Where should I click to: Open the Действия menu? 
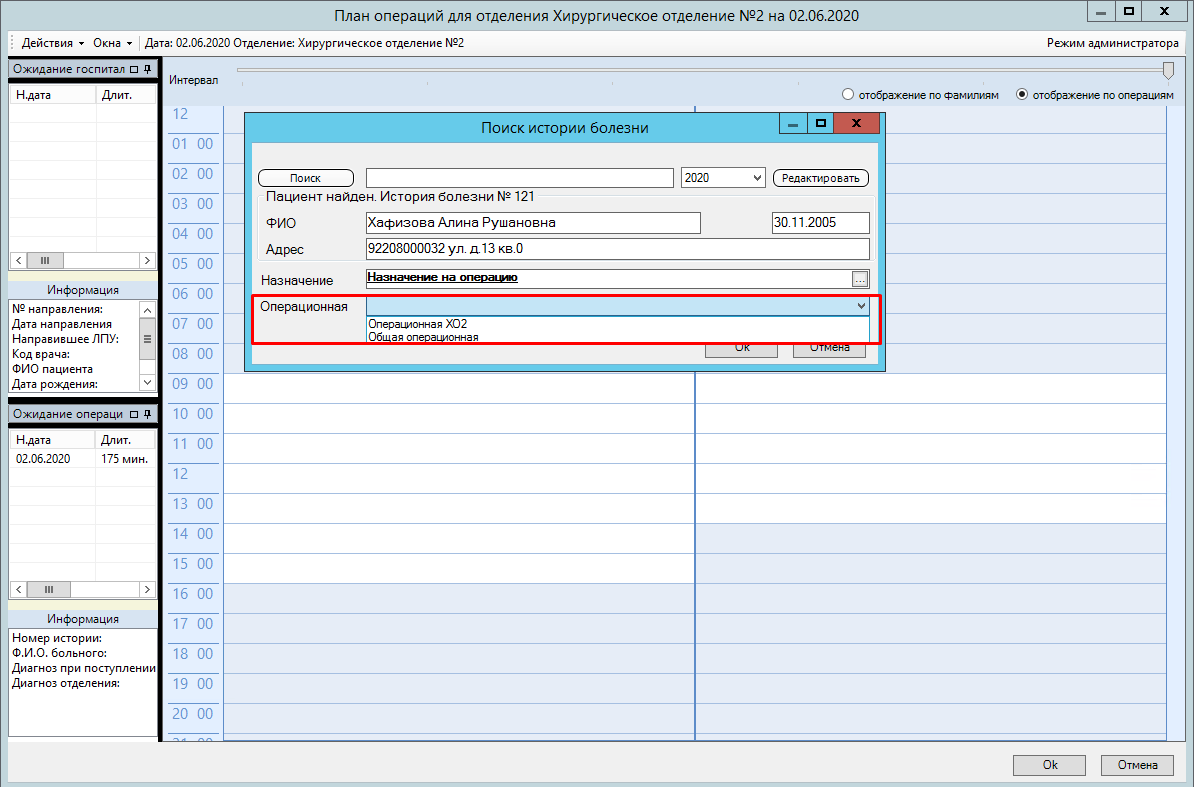53,43
